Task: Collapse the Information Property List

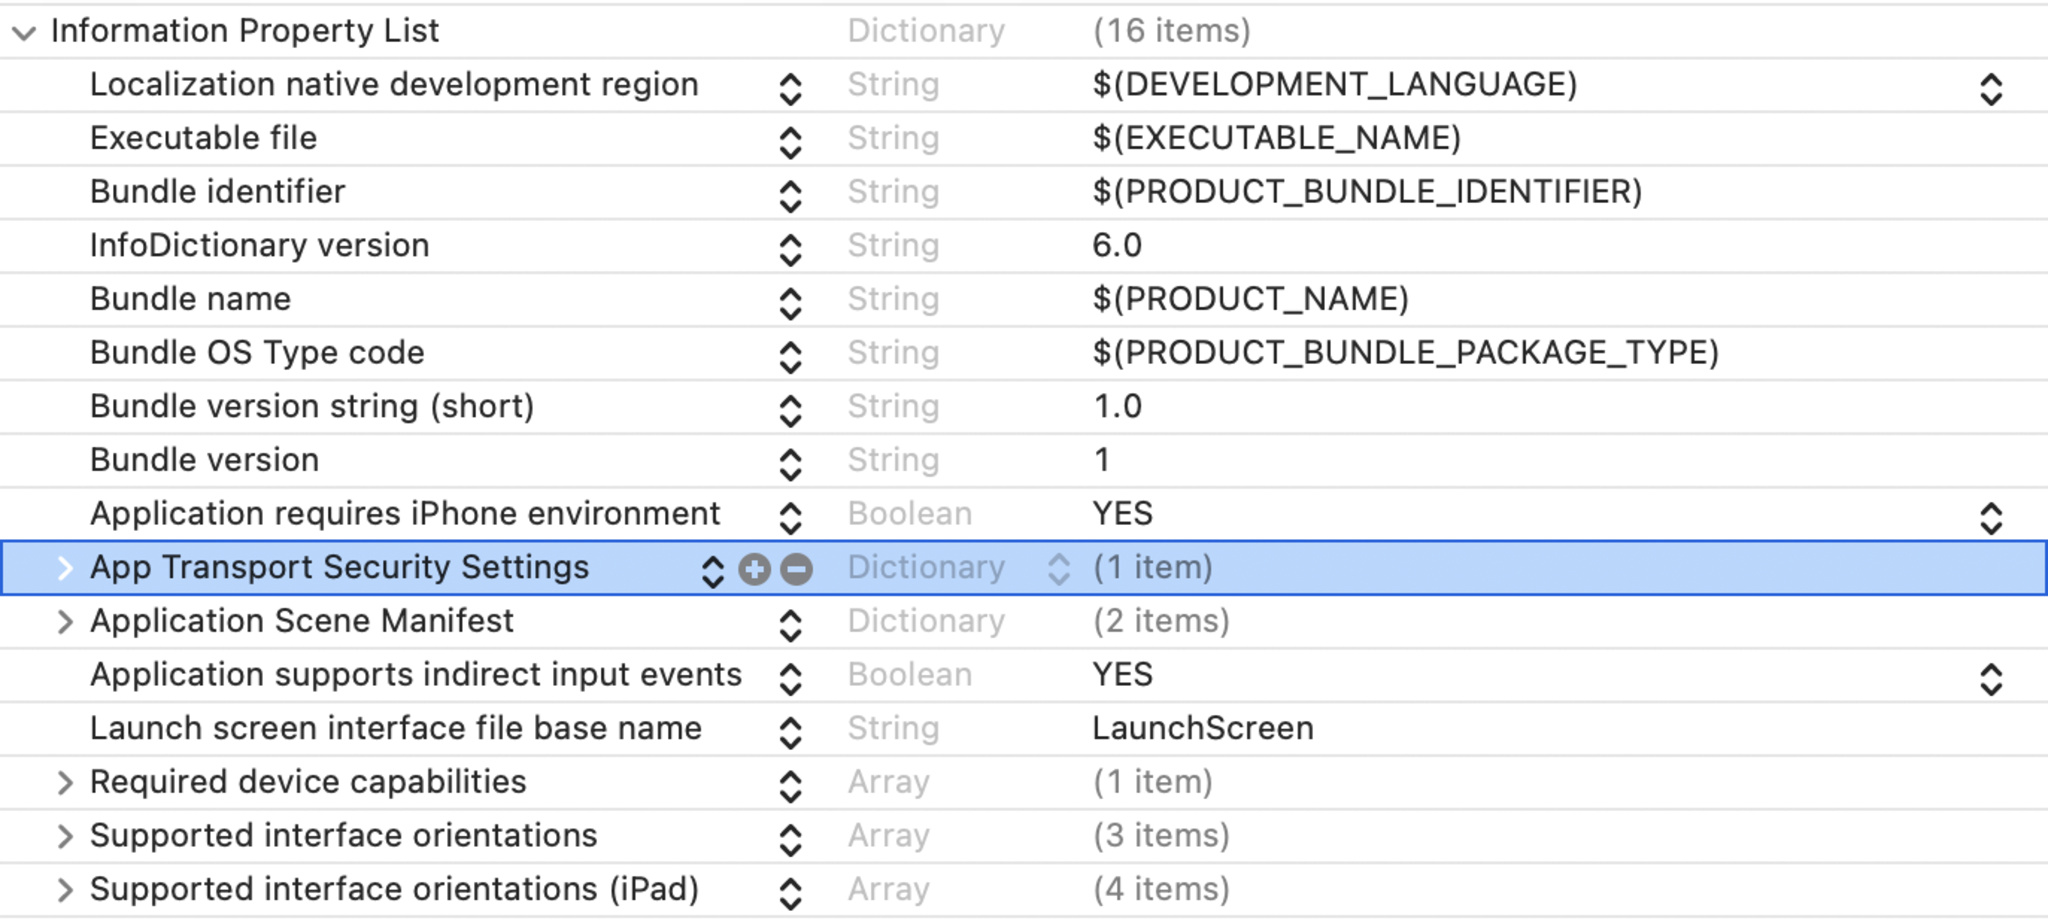Action: pyautogui.click(x=24, y=33)
